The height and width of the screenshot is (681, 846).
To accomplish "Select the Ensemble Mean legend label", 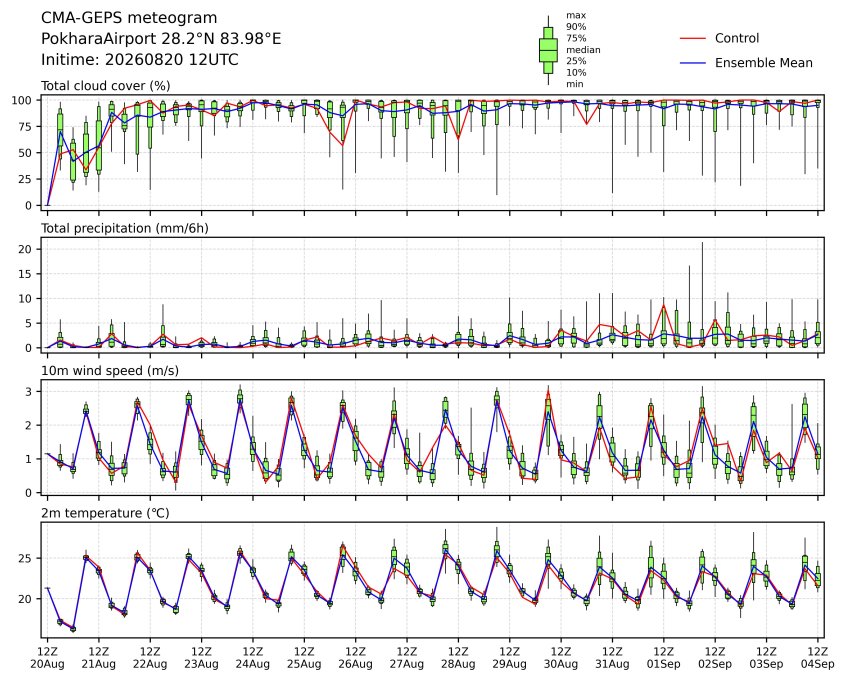I will pos(763,63).
